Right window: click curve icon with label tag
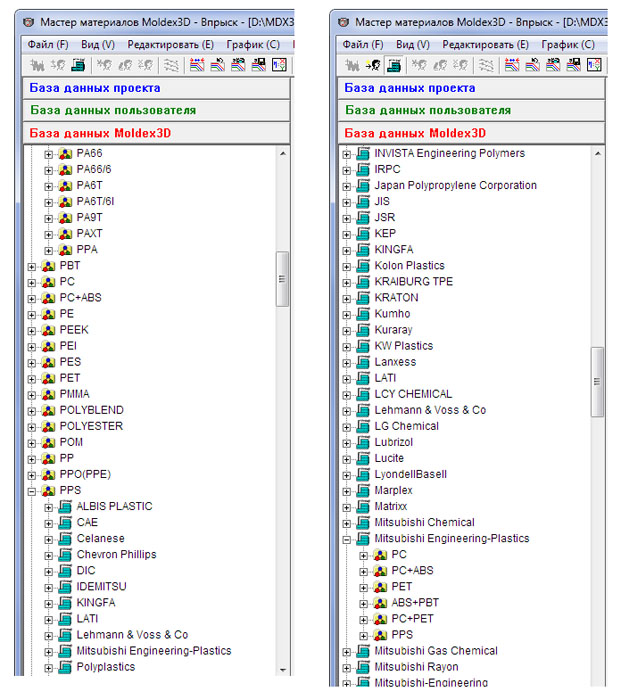Image resolution: width=621 pixels, height=700 pixels. coord(553,65)
